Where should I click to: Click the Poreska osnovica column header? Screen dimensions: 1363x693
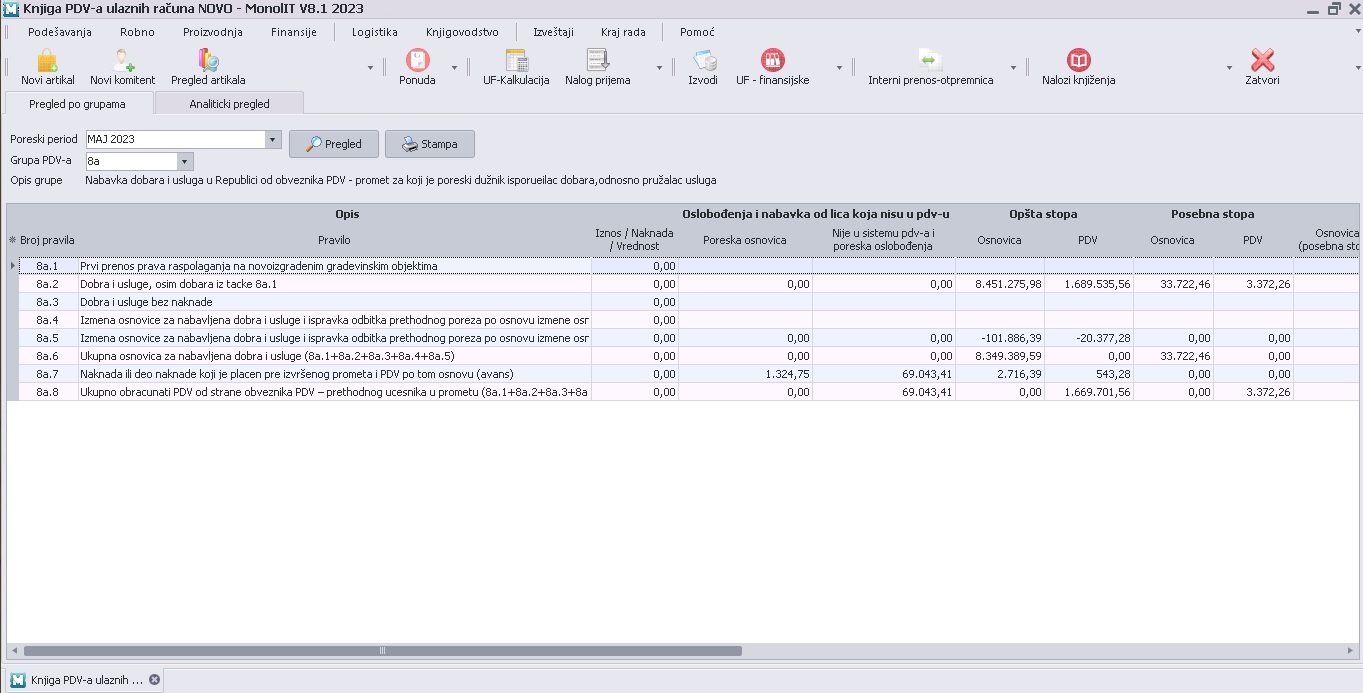745,240
